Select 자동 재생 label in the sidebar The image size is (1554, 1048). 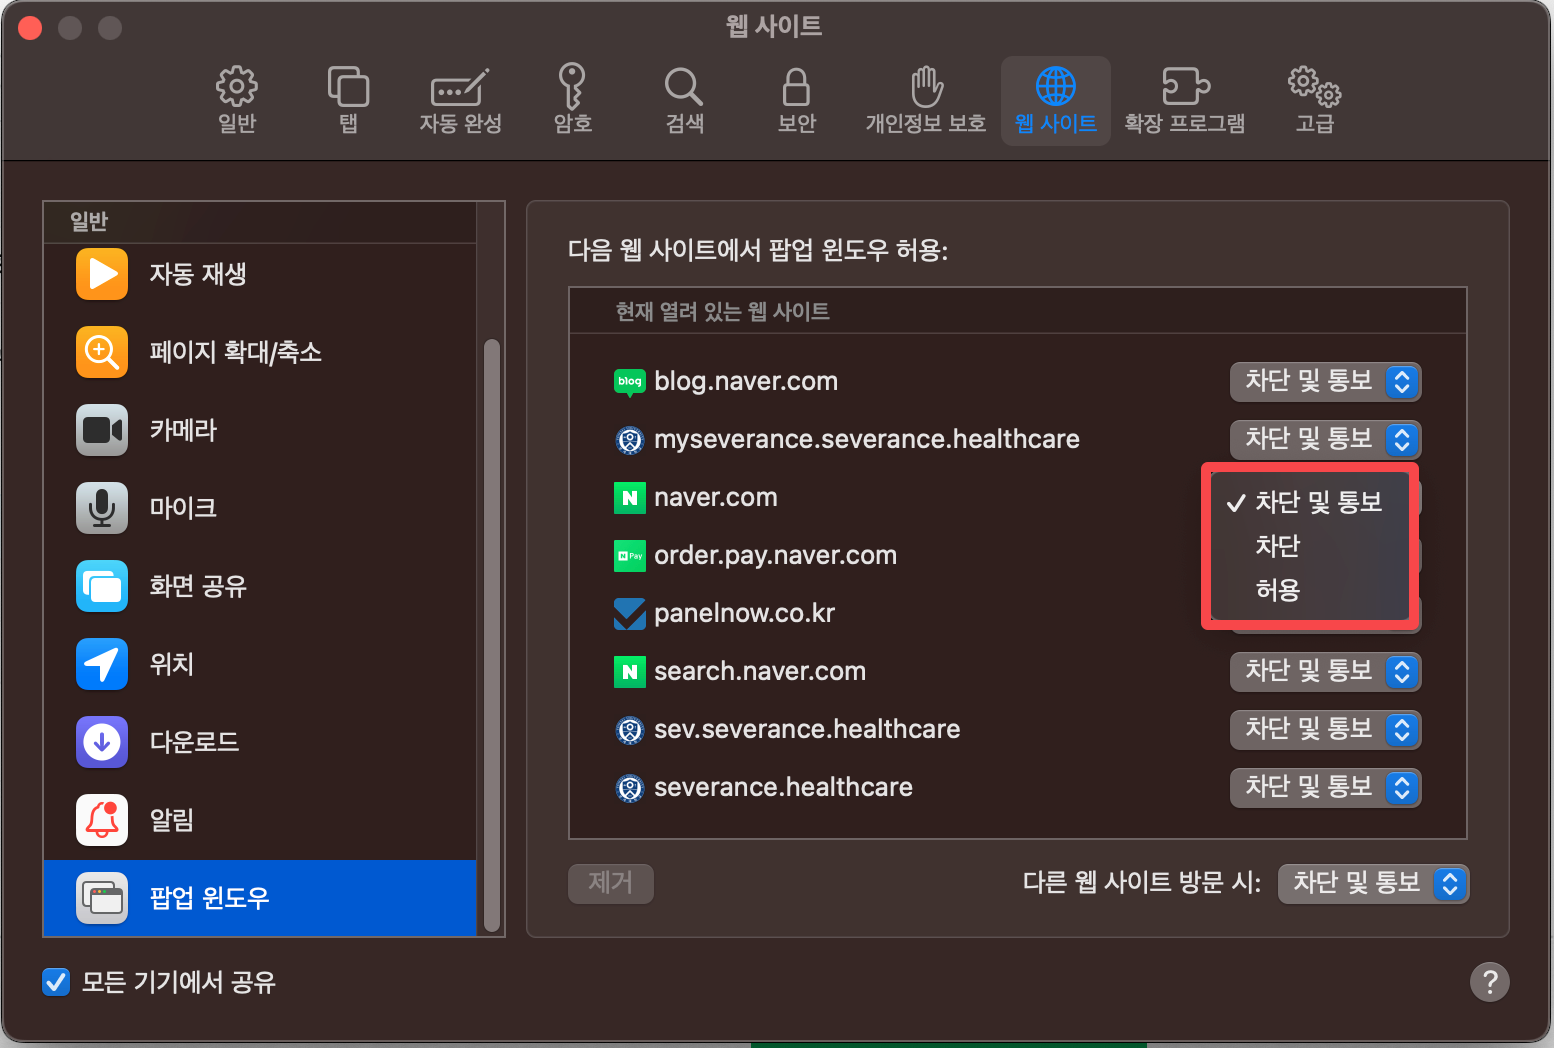click(x=198, y=274)
